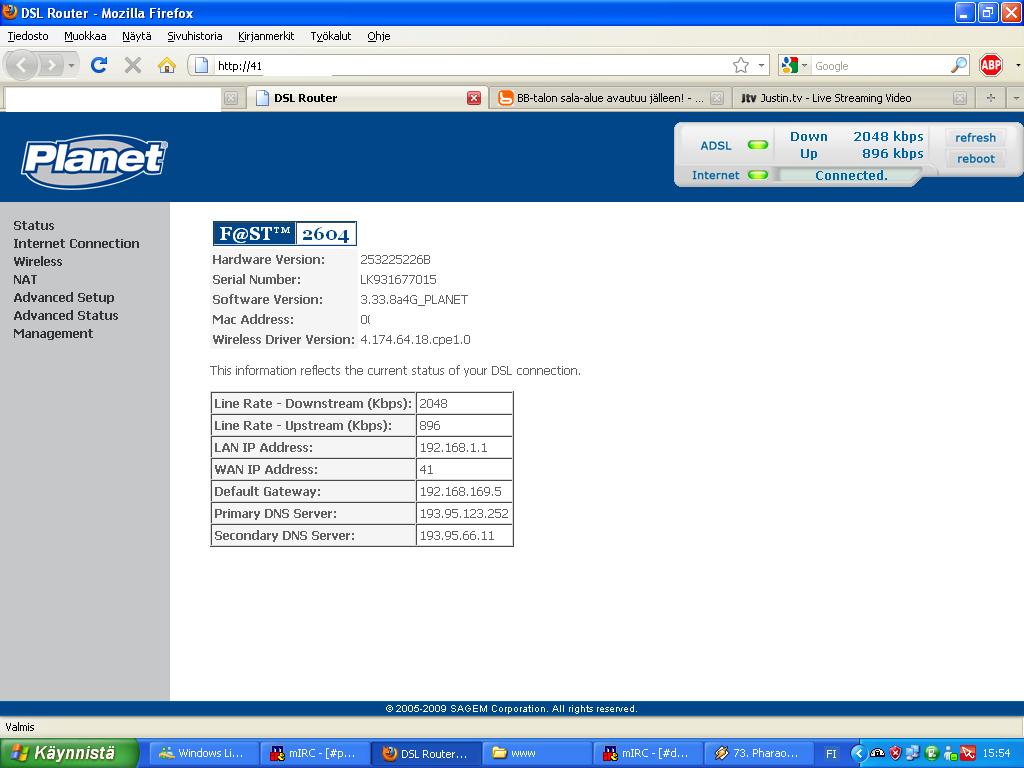Close the first blank tab
This screenshot has width=1024, height=768.
[x=231, y=98]
